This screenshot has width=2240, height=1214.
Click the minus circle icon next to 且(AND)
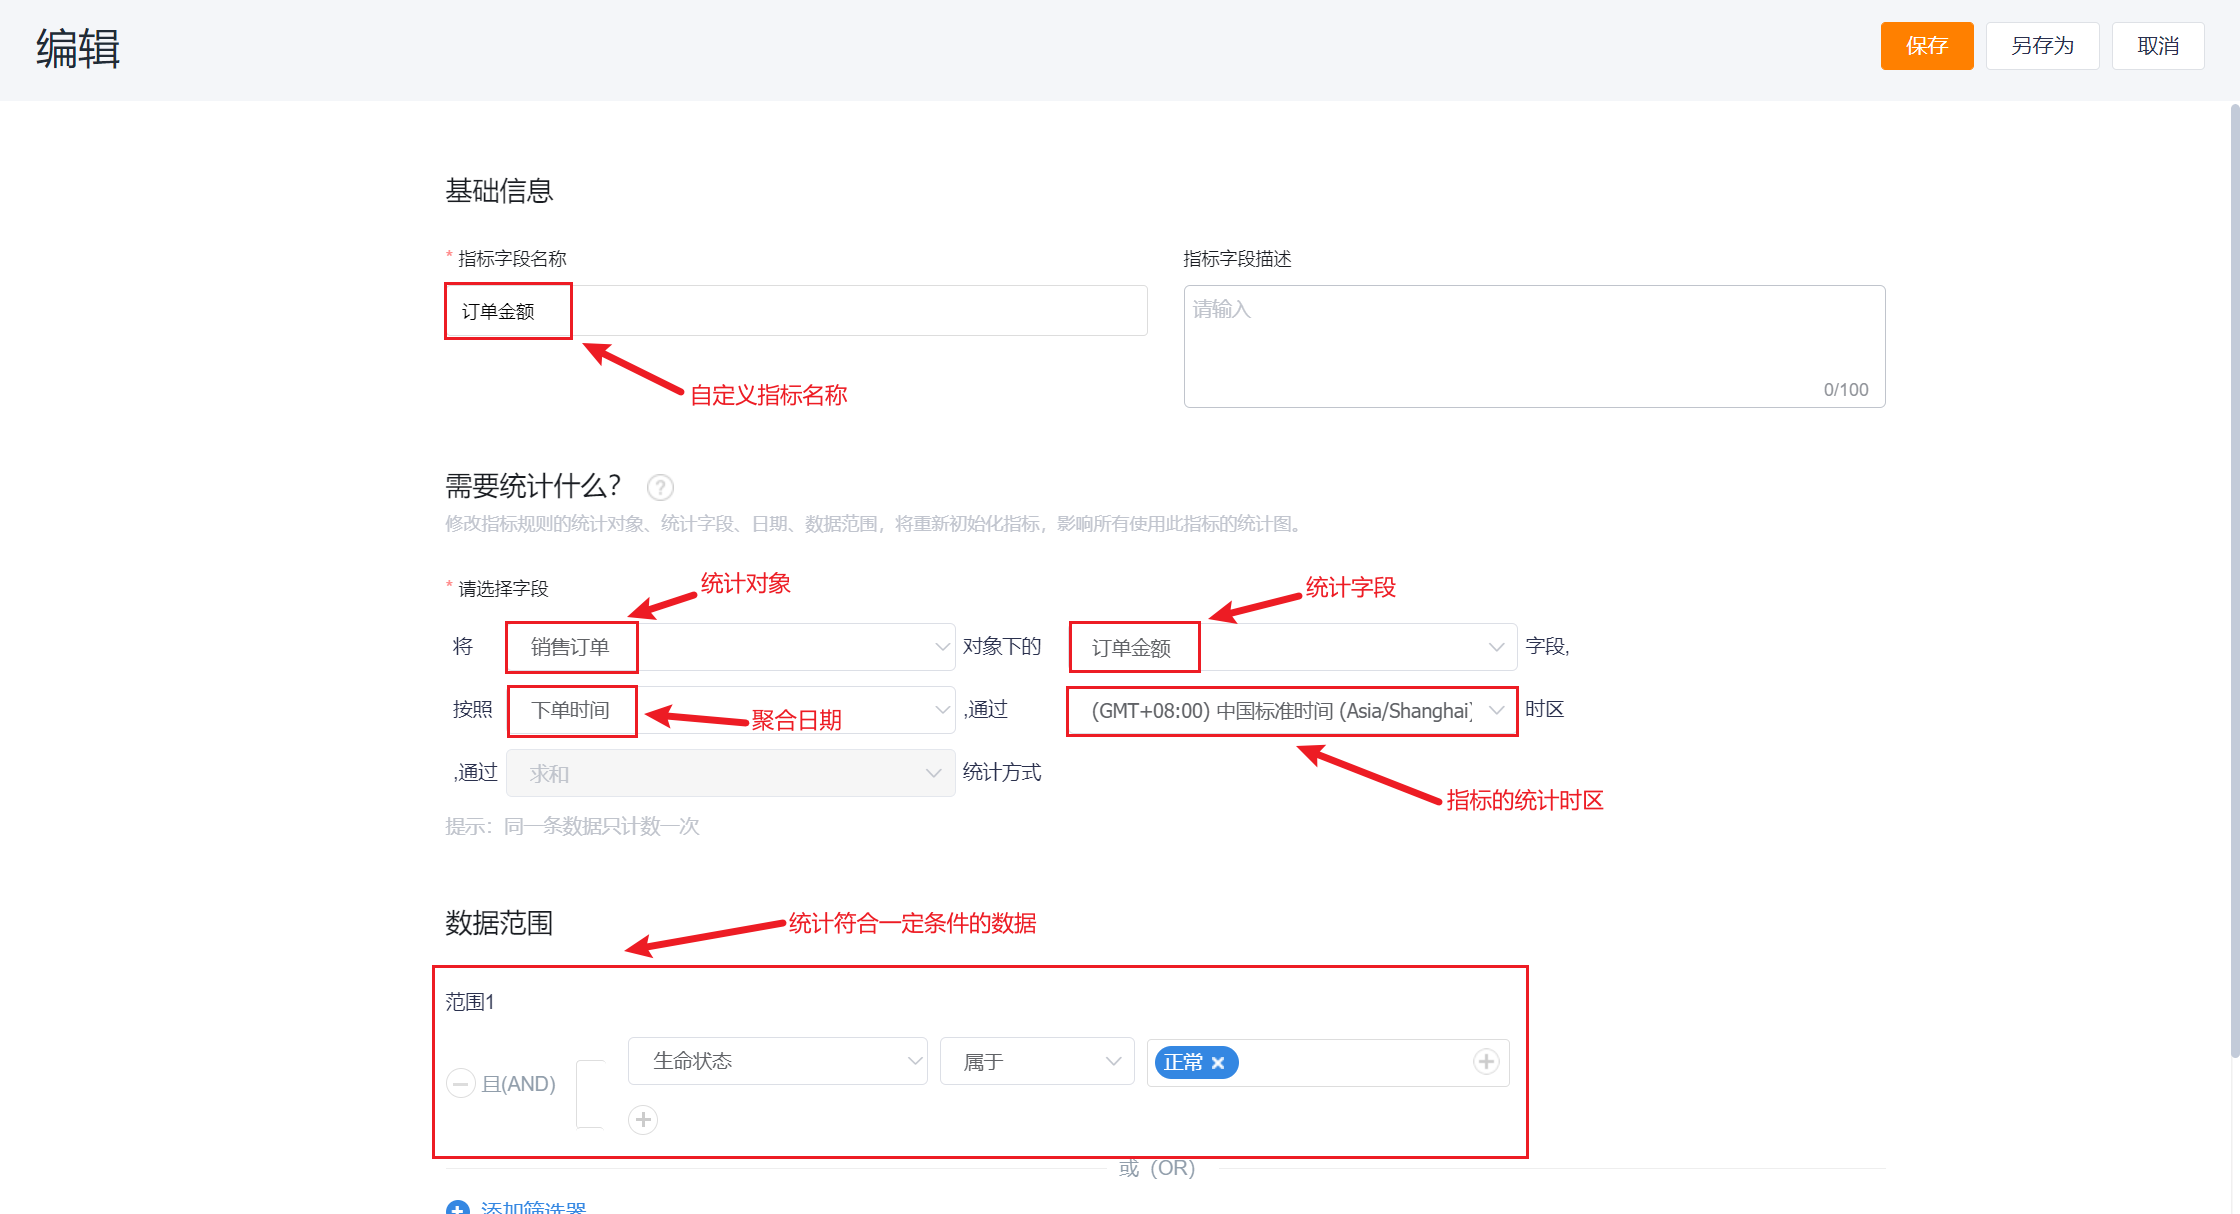pos(460,1083)
